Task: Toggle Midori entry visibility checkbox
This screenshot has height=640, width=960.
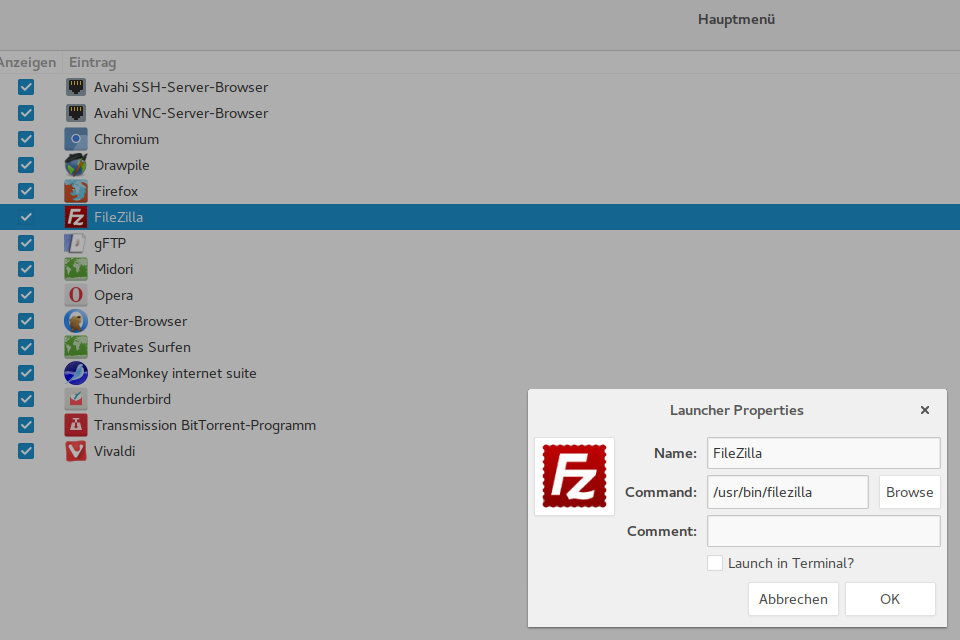Action: click(26, 269)
